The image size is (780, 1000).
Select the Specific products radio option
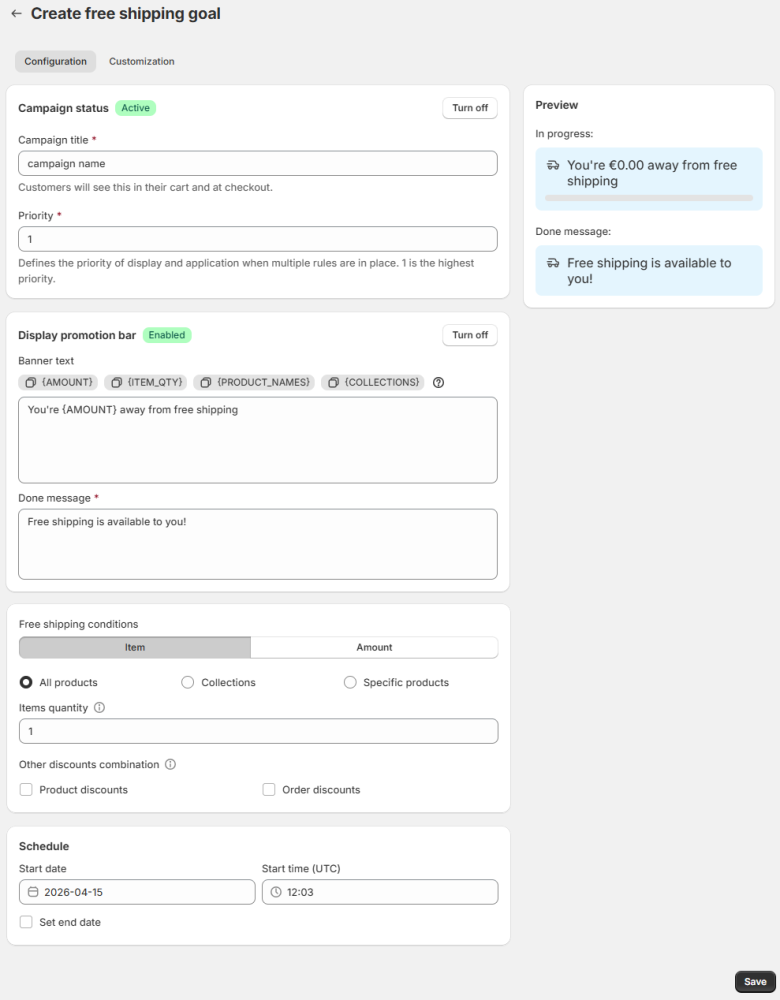click(x=350, y=683)
